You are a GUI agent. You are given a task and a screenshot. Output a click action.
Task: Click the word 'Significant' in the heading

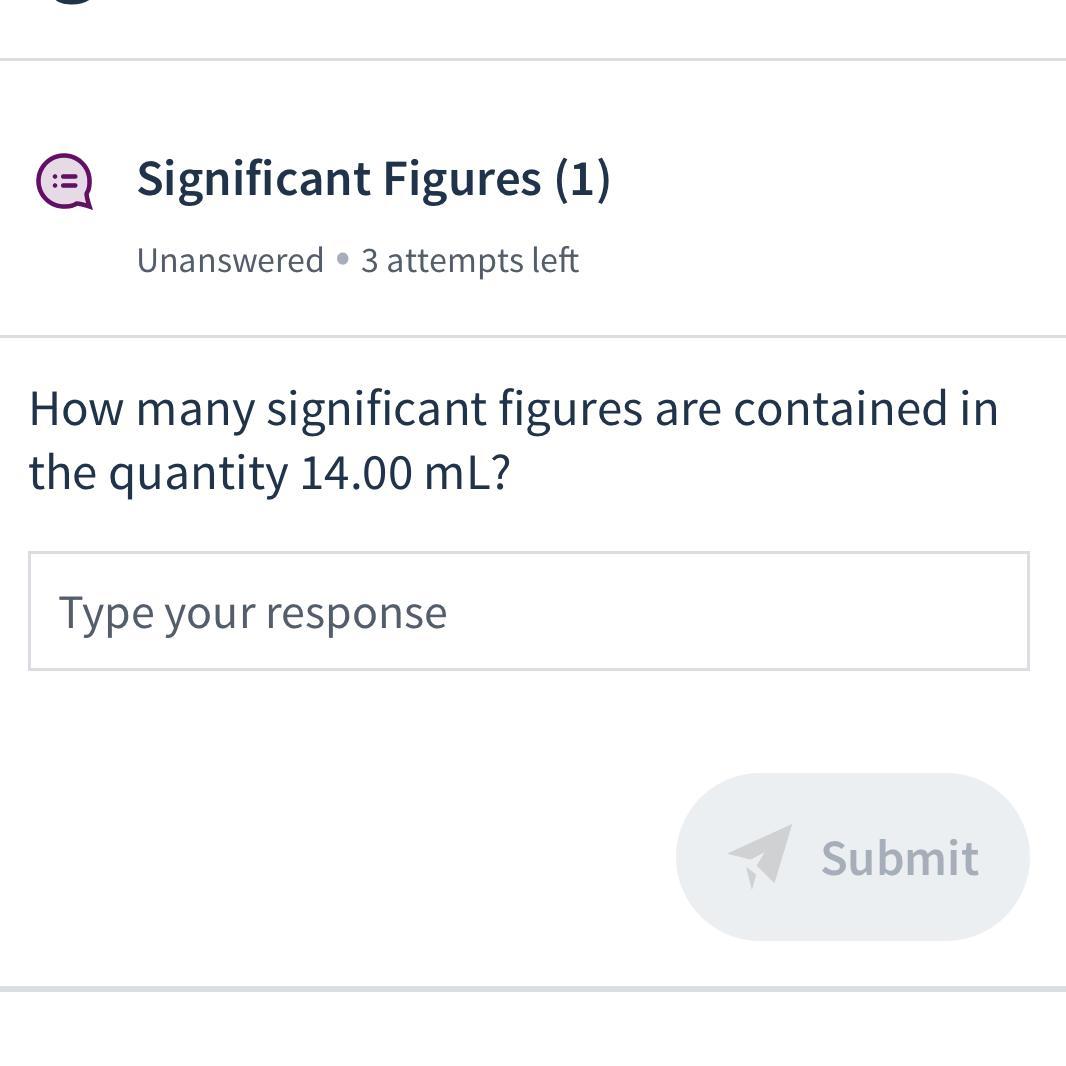pyautogui.click(x=254, y=179)
